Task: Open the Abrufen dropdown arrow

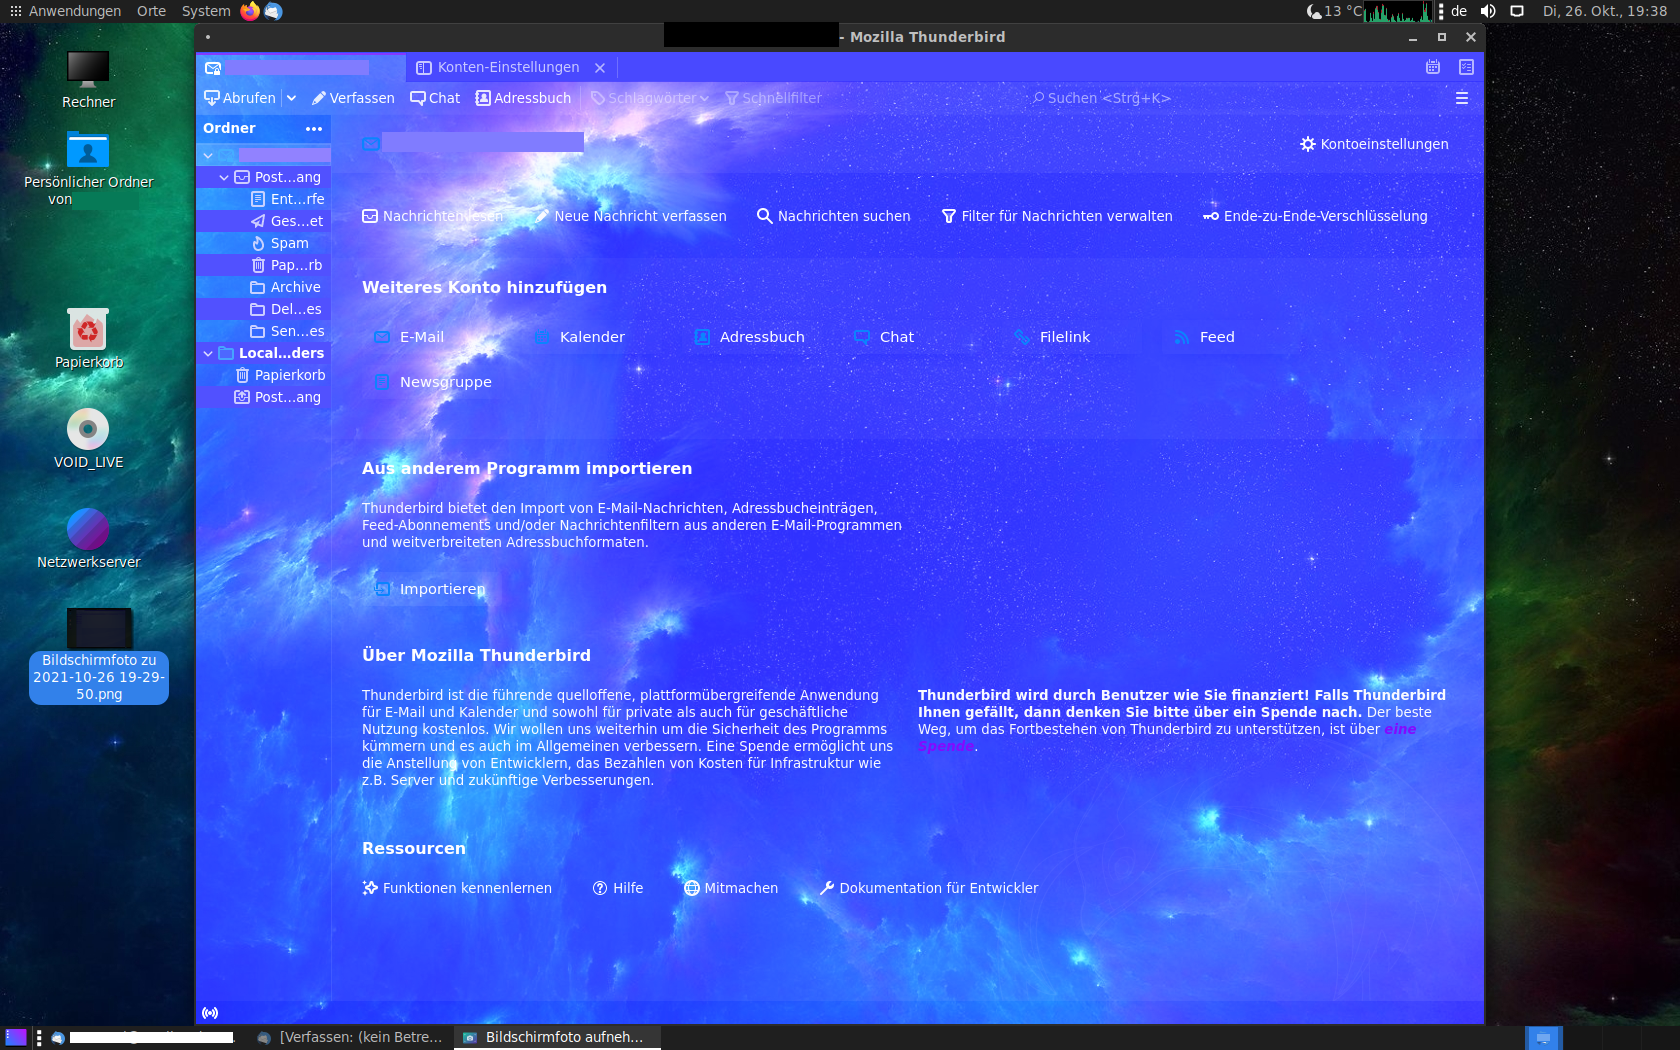Action: point(291,98)
